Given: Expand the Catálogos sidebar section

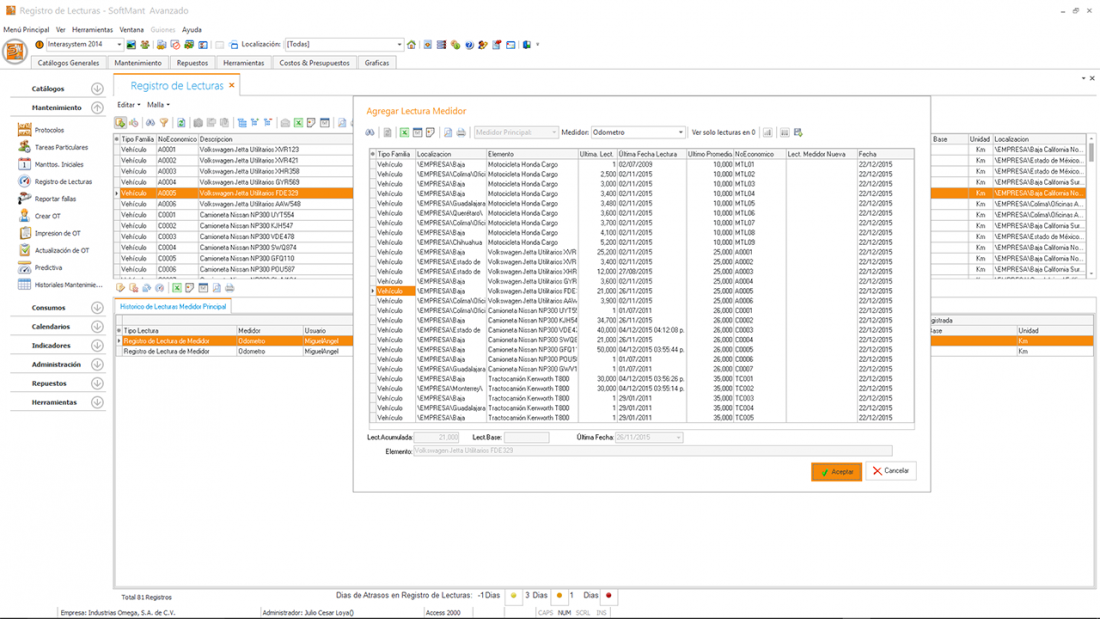Looking at the screenshot, I should click(97, 89).
